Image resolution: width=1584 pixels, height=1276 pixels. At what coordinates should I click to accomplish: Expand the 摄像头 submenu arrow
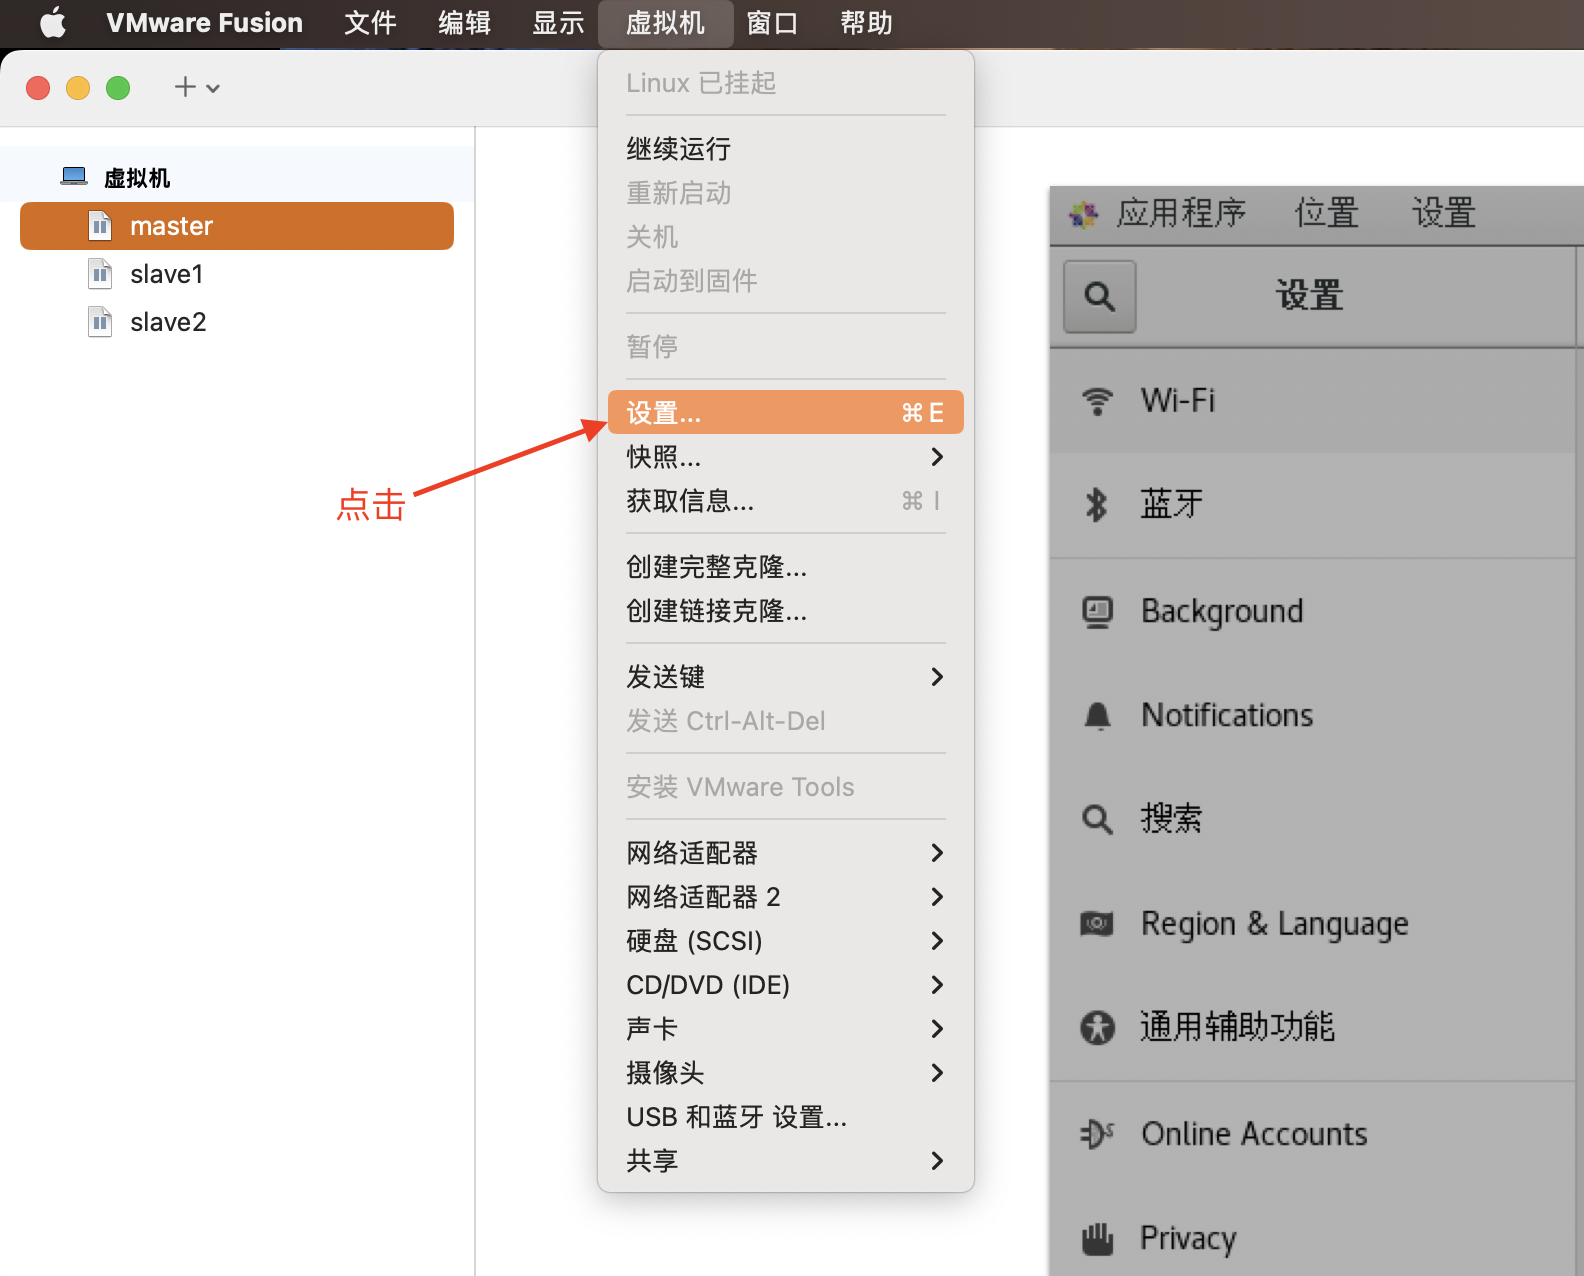[937, 1073]
